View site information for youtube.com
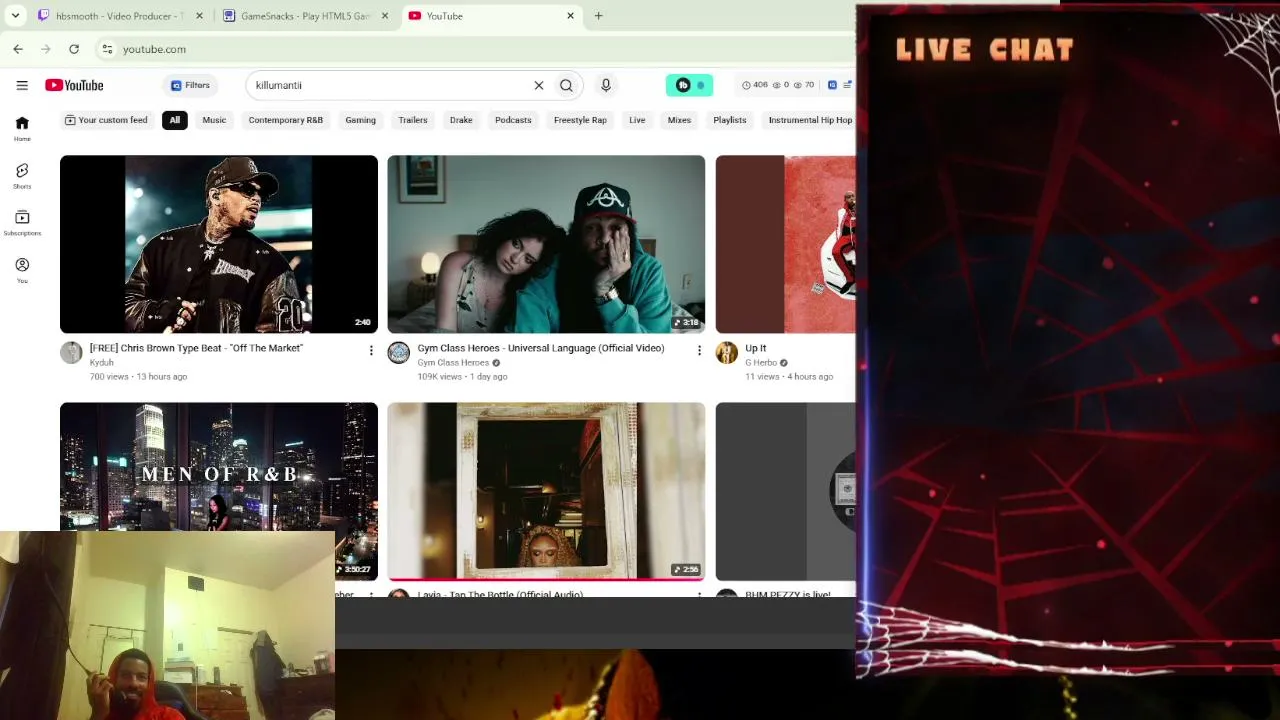This screenshot has width=1280, height=720. [x=107, y=49]
